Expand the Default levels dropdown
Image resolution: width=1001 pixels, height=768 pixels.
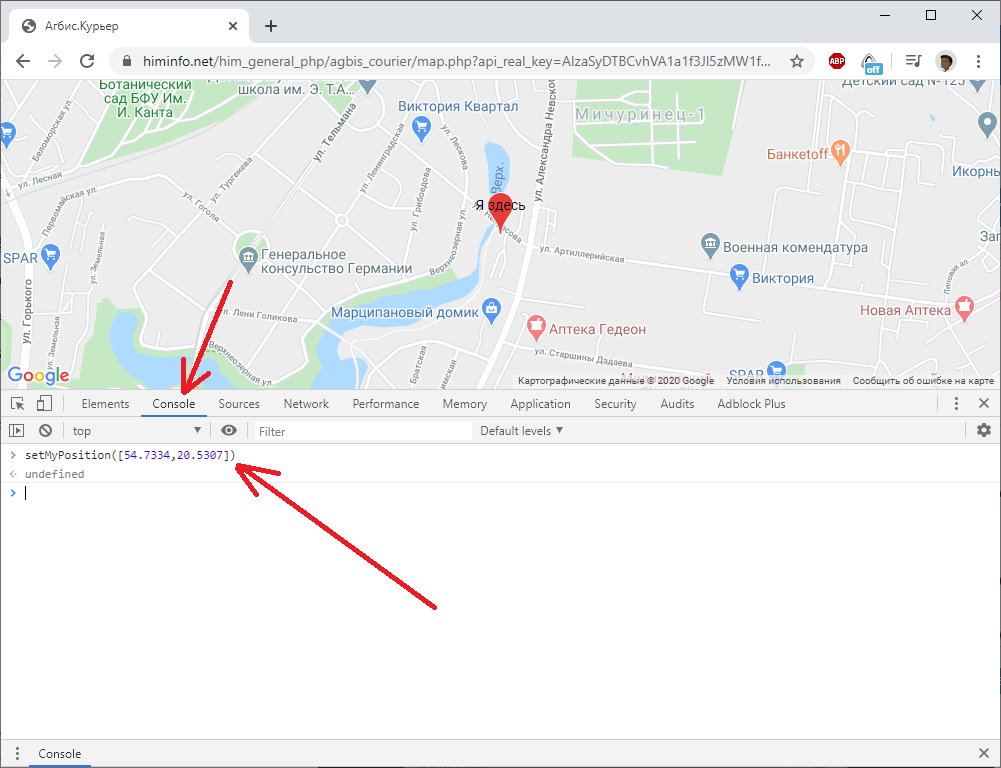coord(522,431)
